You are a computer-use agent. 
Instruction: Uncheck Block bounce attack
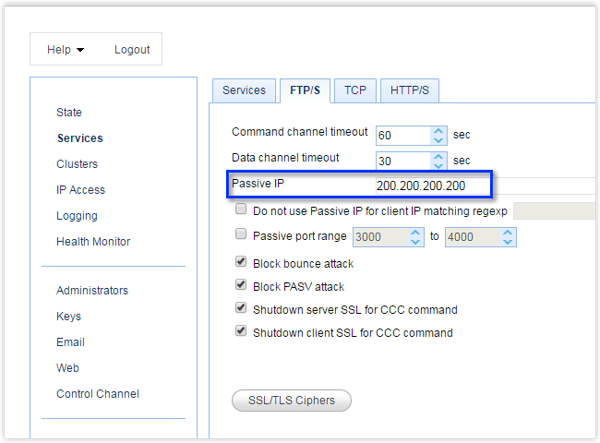[241, 263]
